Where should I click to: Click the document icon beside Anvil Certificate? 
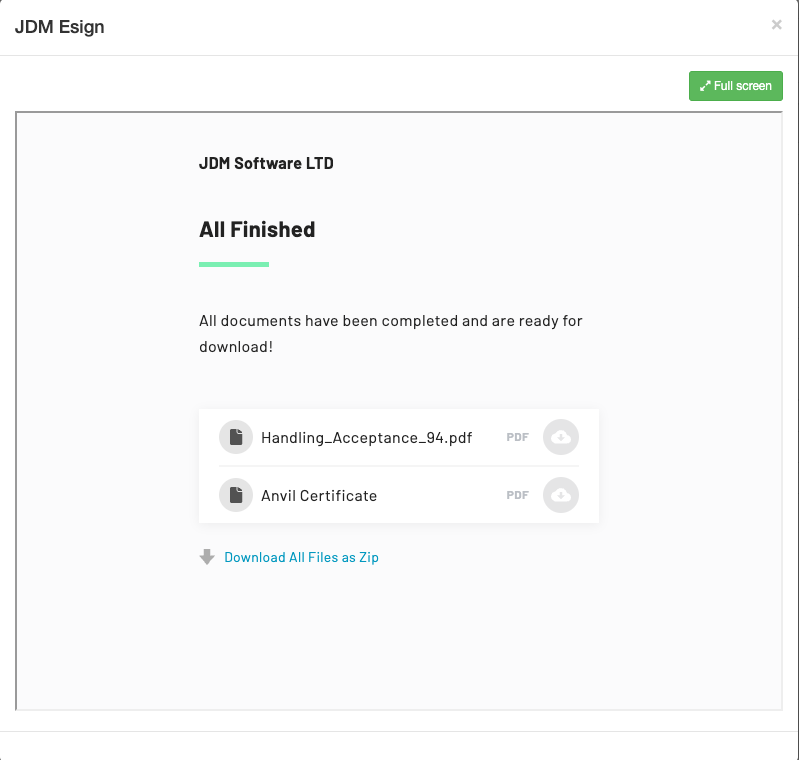pyautogui.click(x=236, y=495)
